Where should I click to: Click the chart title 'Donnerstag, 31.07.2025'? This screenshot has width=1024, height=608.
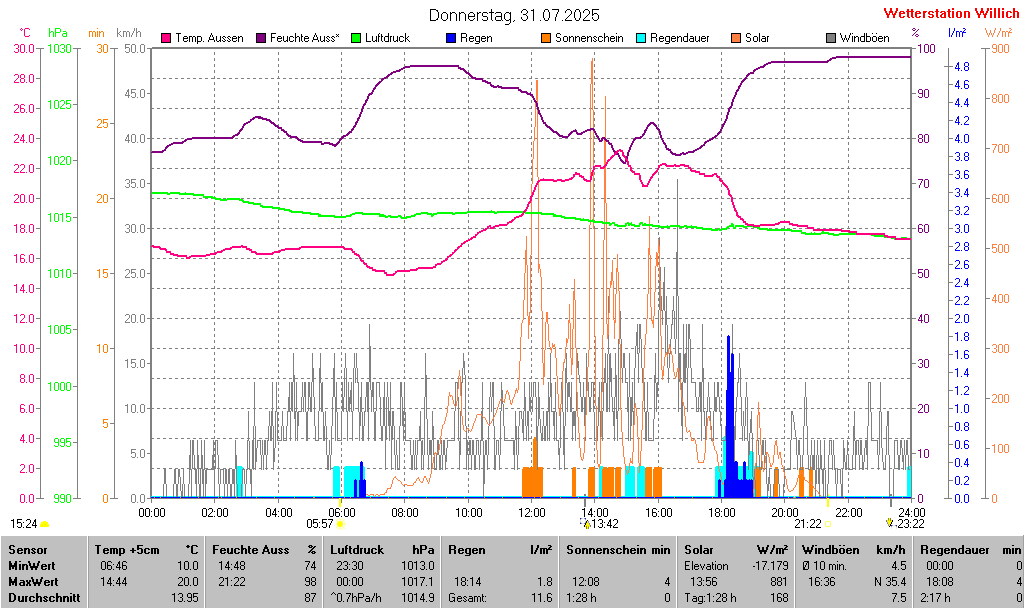click(514, 15)
